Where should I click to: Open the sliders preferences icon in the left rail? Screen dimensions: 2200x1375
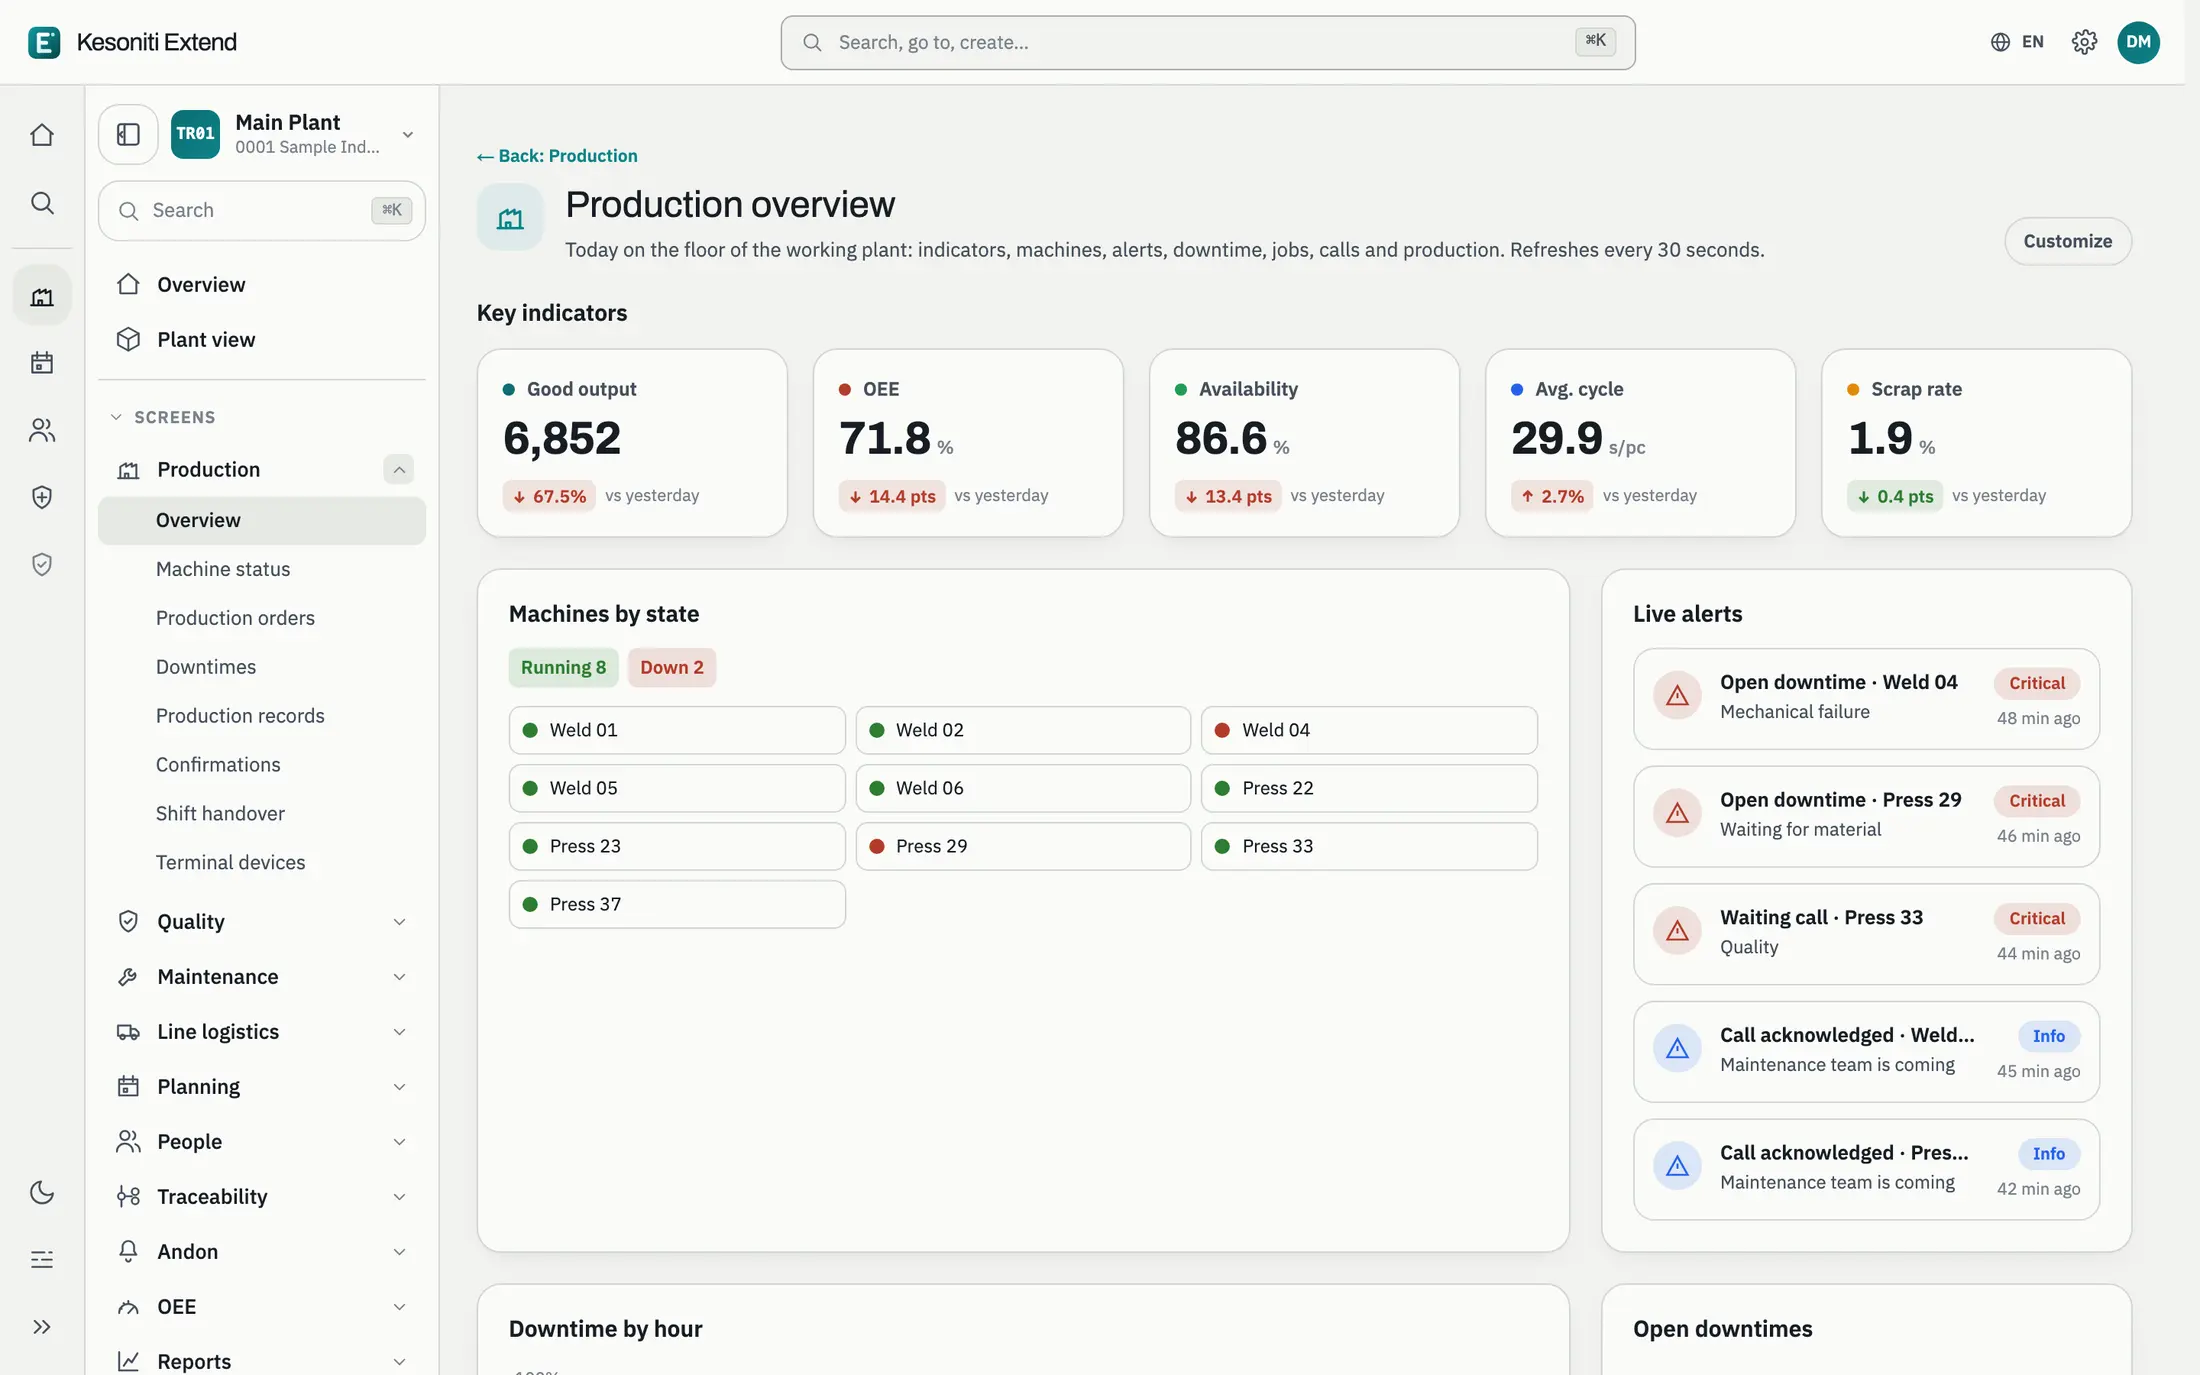42,1260
